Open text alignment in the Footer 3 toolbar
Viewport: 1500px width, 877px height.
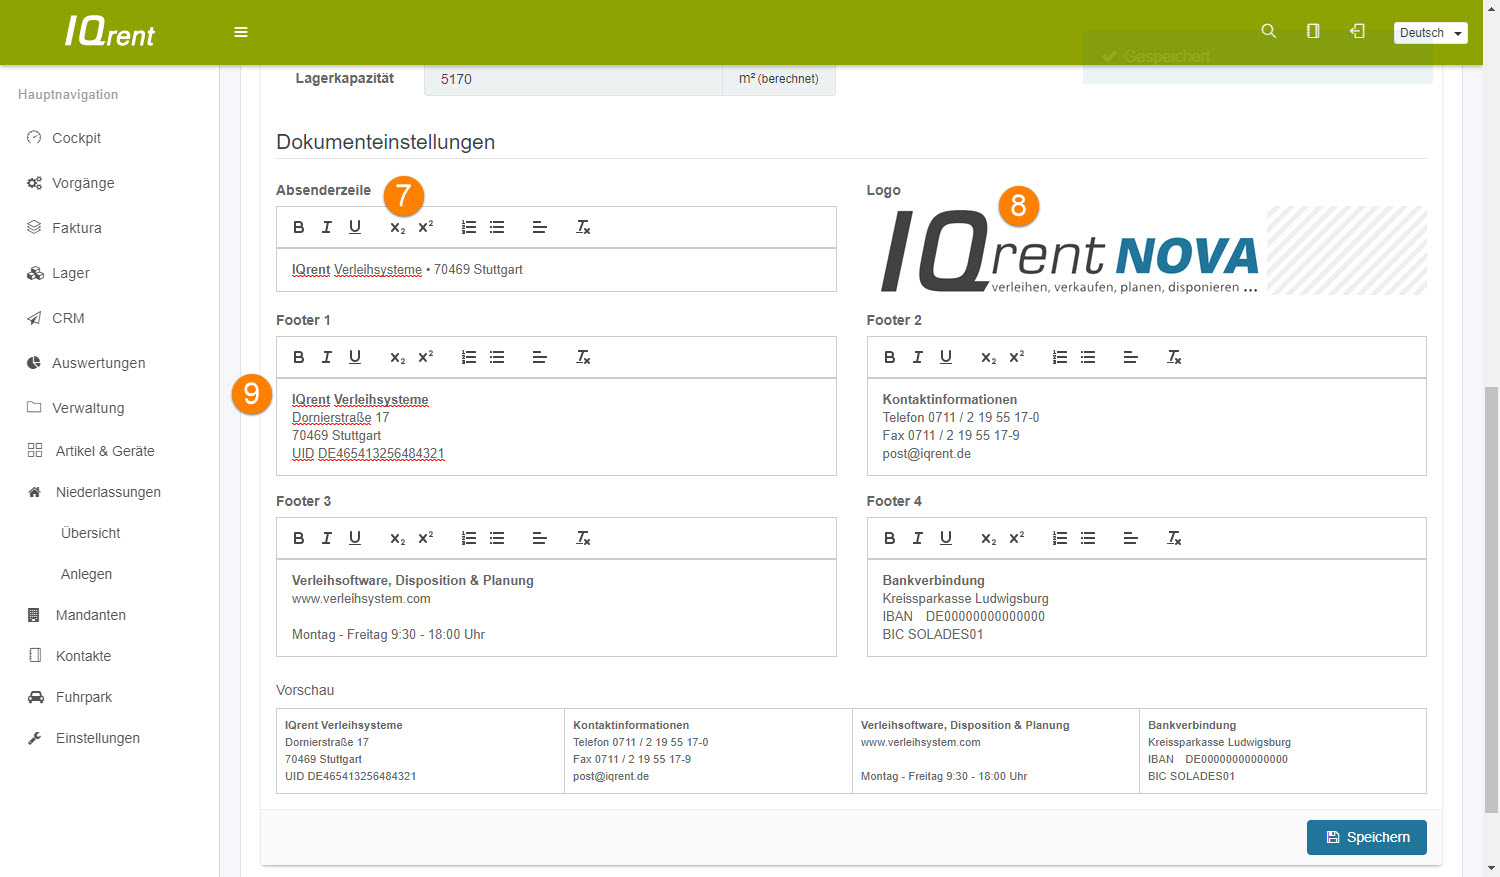[x=540, y=538]
